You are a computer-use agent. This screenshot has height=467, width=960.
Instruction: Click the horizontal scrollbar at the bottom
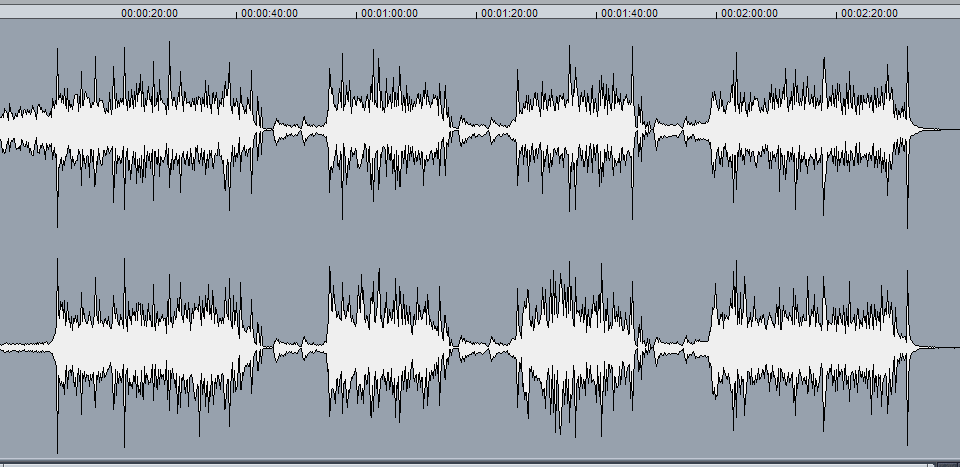coord(465,464)
